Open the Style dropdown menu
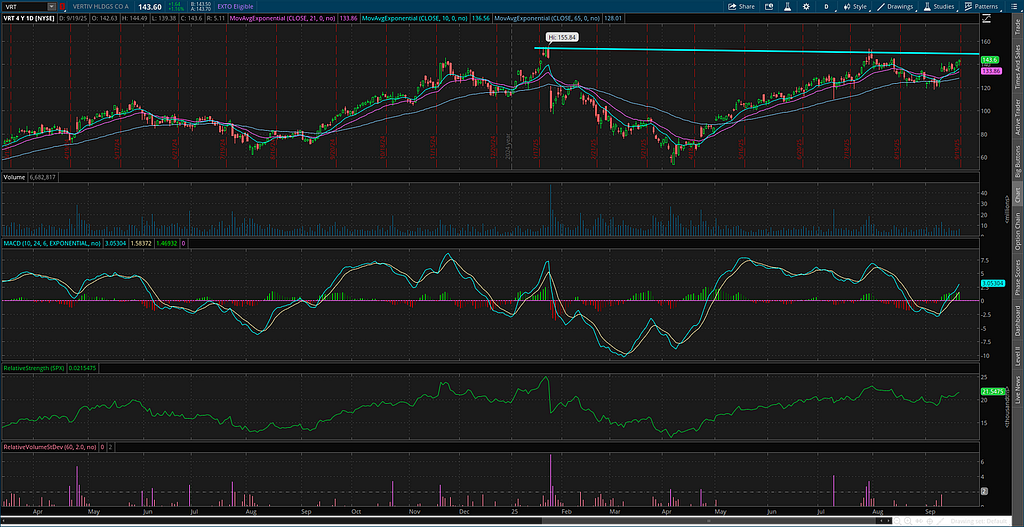 tap(855, 7)
